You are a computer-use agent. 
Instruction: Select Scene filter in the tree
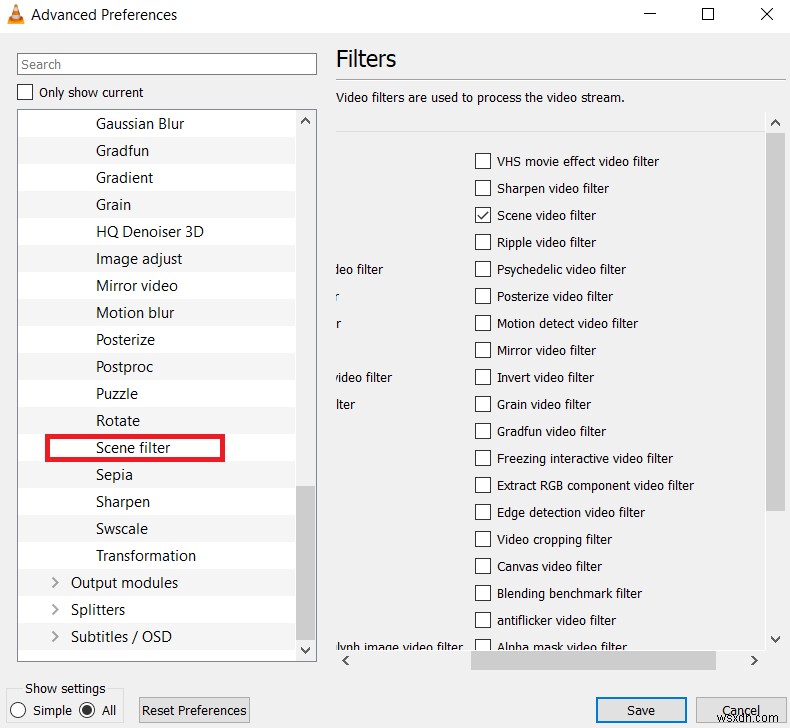pos(133,448)
